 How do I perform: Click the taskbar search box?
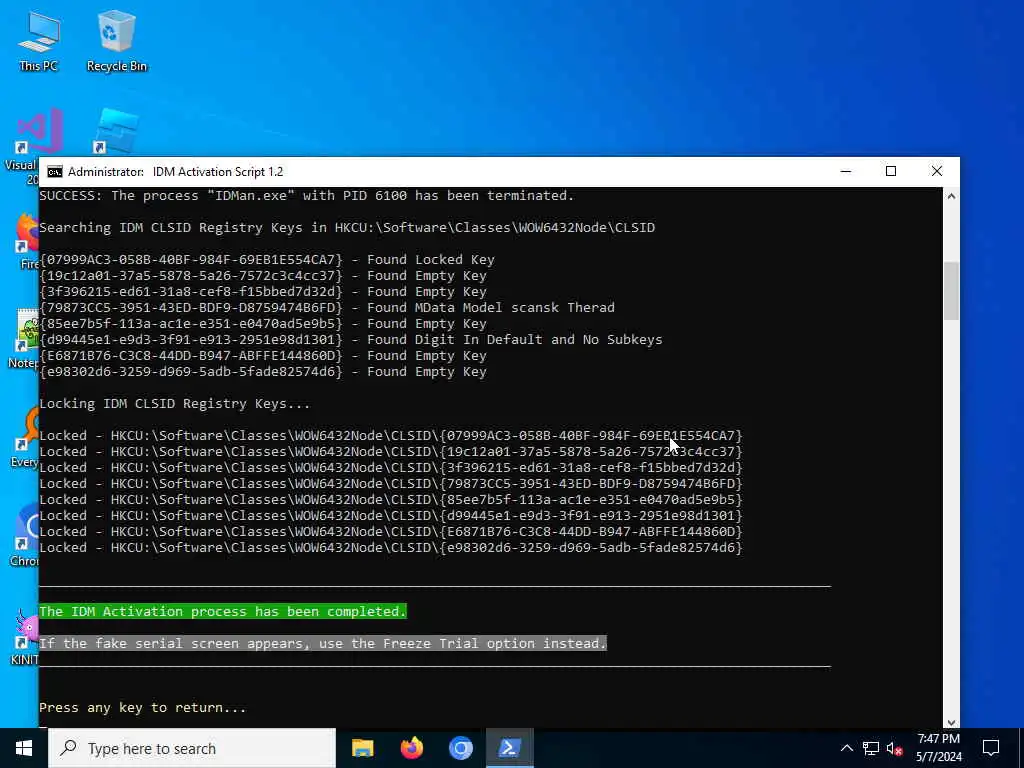(192, 748)
